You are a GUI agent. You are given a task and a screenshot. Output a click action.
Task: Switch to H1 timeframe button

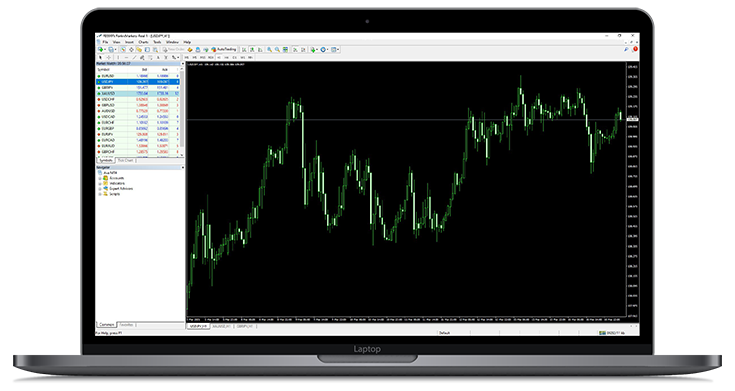pos(218,57)
